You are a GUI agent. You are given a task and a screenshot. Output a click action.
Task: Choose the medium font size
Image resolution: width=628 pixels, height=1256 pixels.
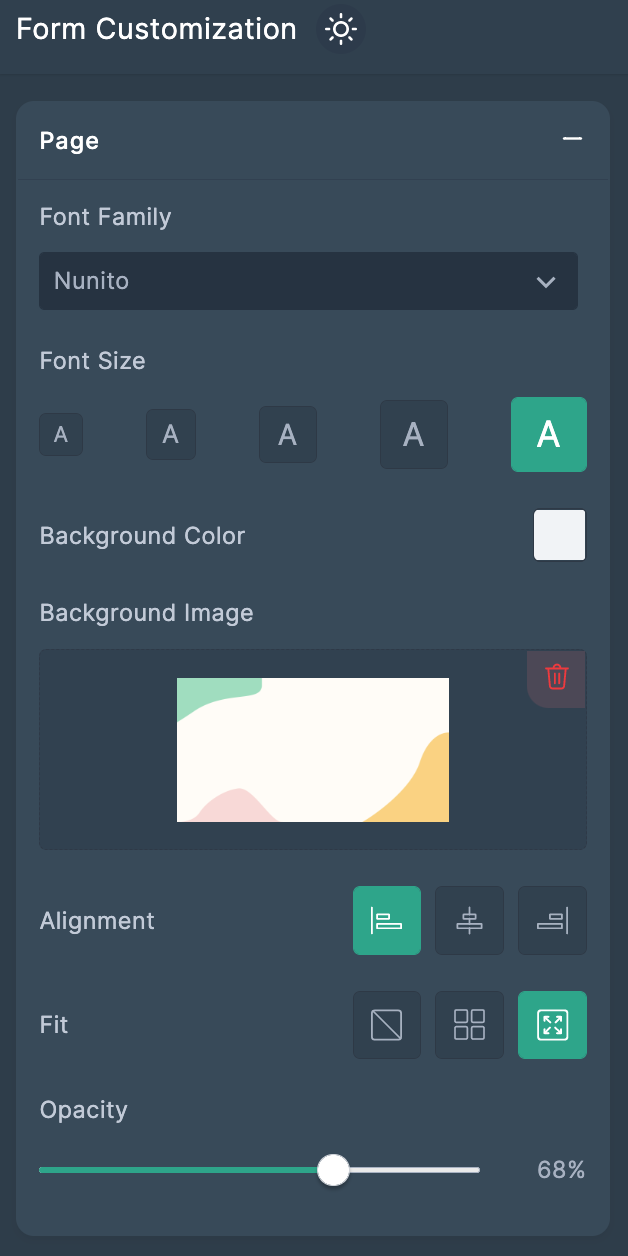click(x=288, y=434)
